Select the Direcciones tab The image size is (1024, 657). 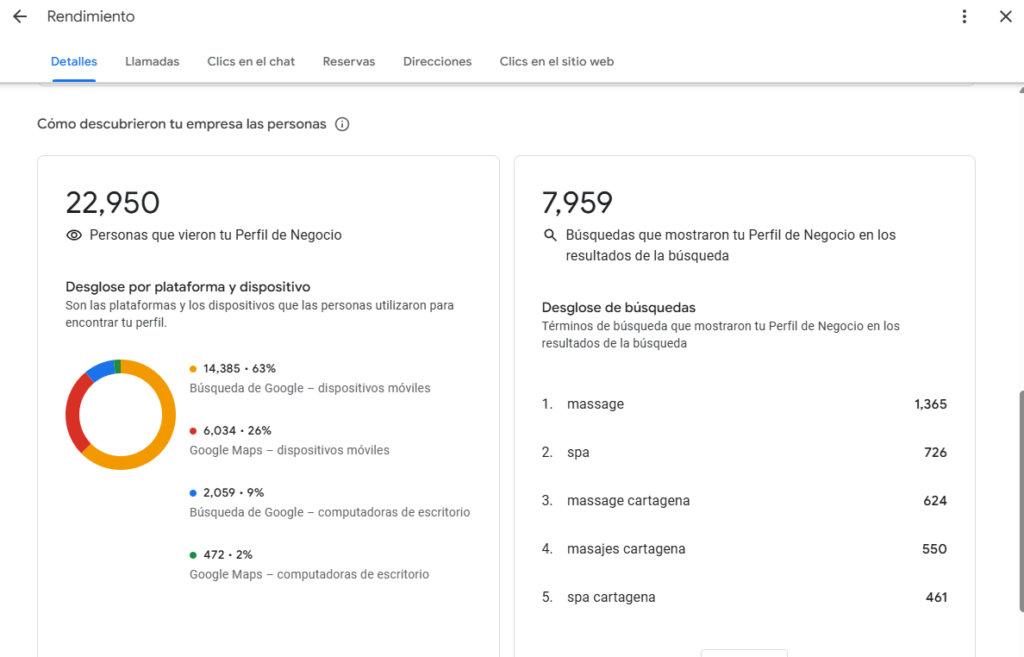point(437,61)
